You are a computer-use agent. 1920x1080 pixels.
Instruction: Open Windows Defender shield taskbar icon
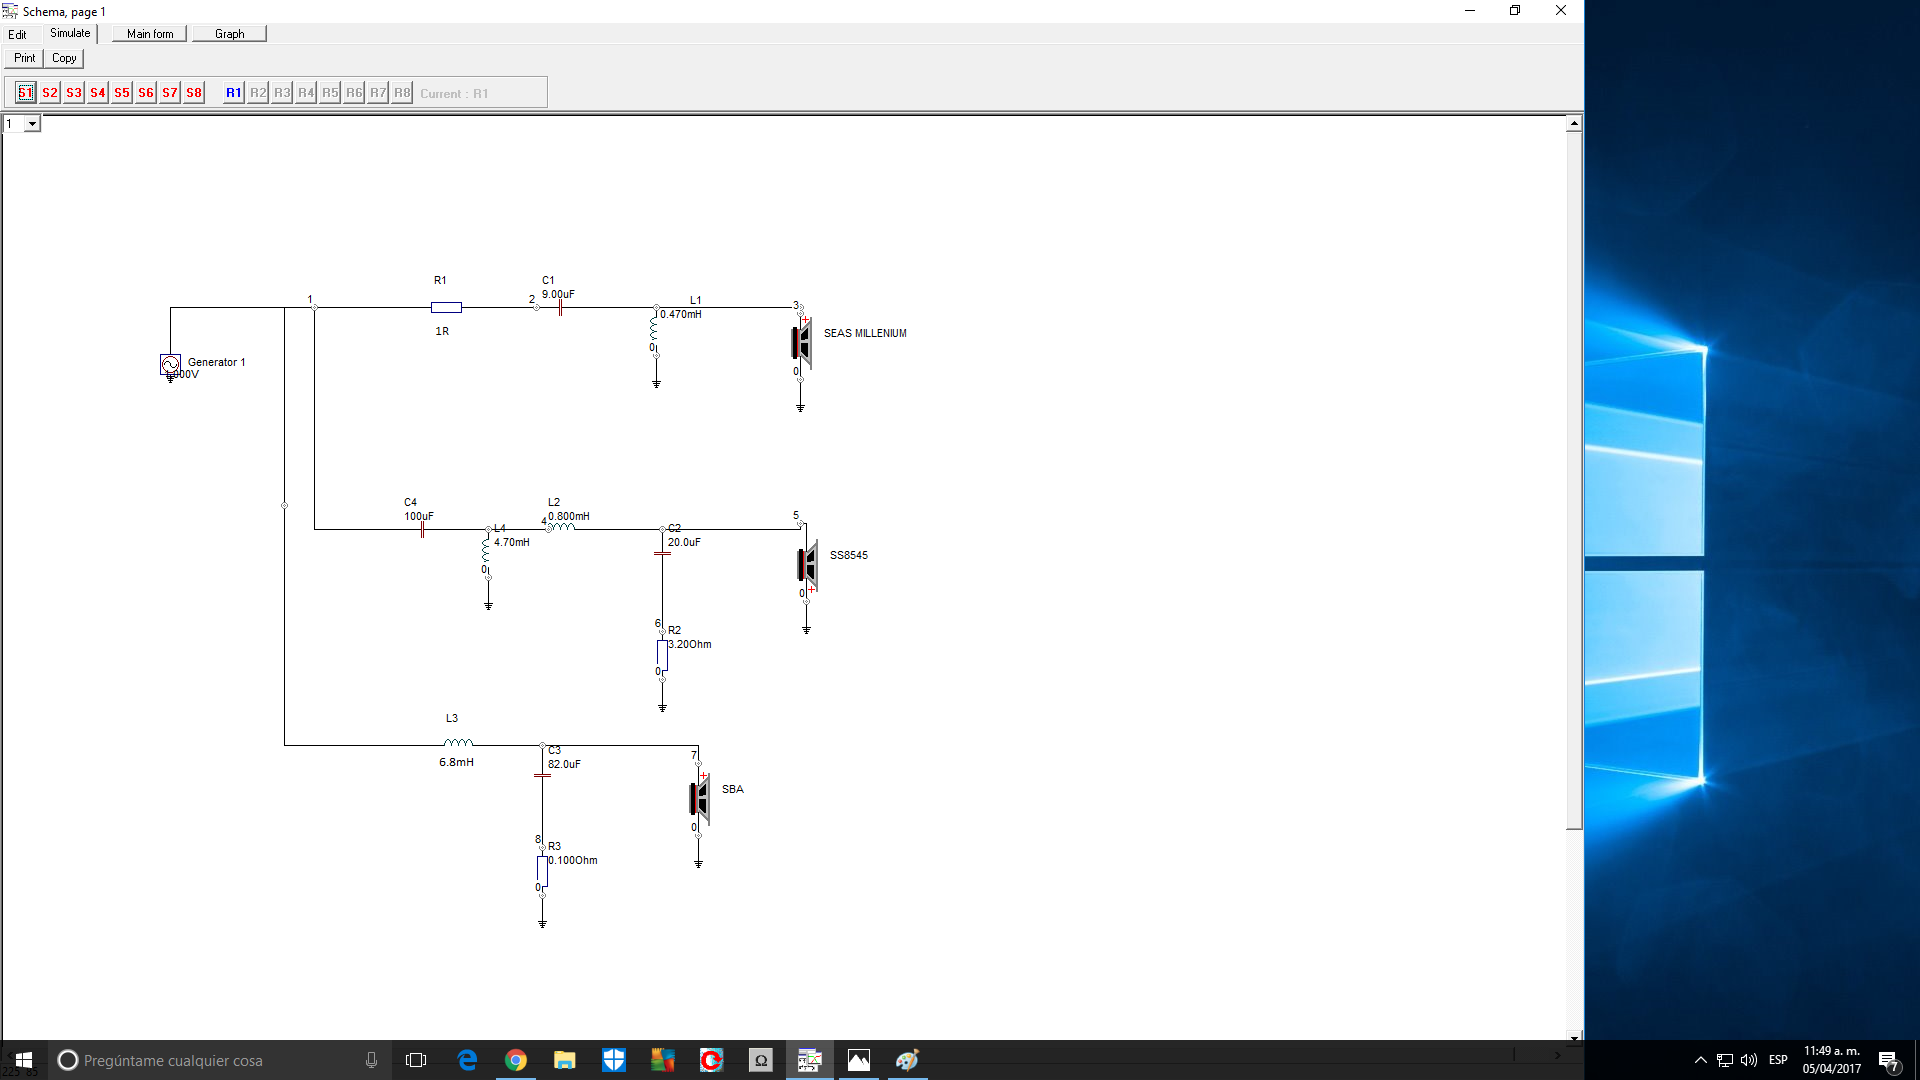[614, 1060]
